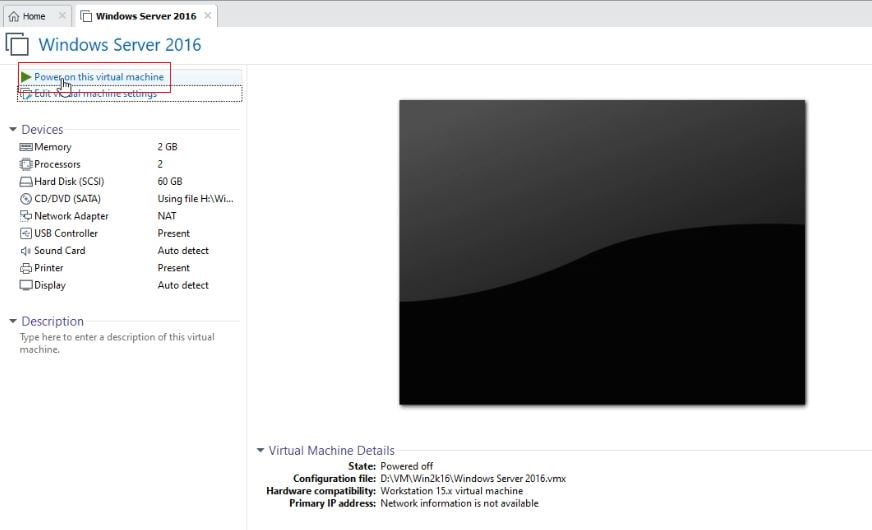Click the USB Controller icon
872x530 pixels.
point(26,233)
